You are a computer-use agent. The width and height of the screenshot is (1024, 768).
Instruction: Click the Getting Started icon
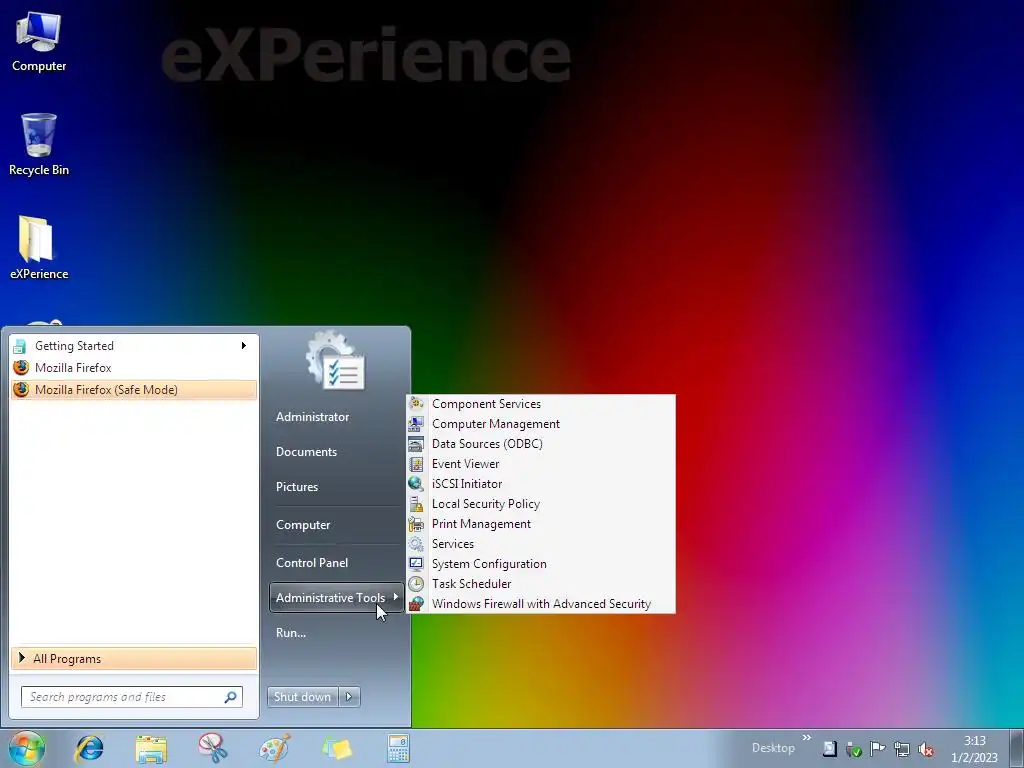[20, 346]
